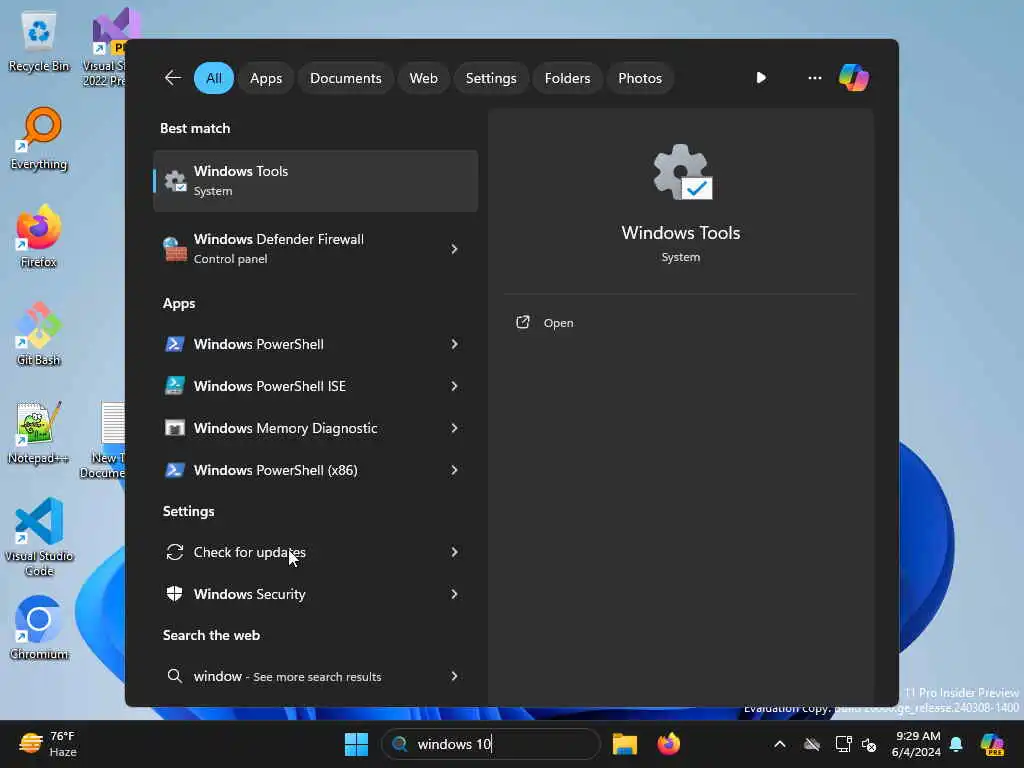Click Open in the Windows Tools preview
The width and height of the screenshot is (1024, 768).
[x=558, y=323]
